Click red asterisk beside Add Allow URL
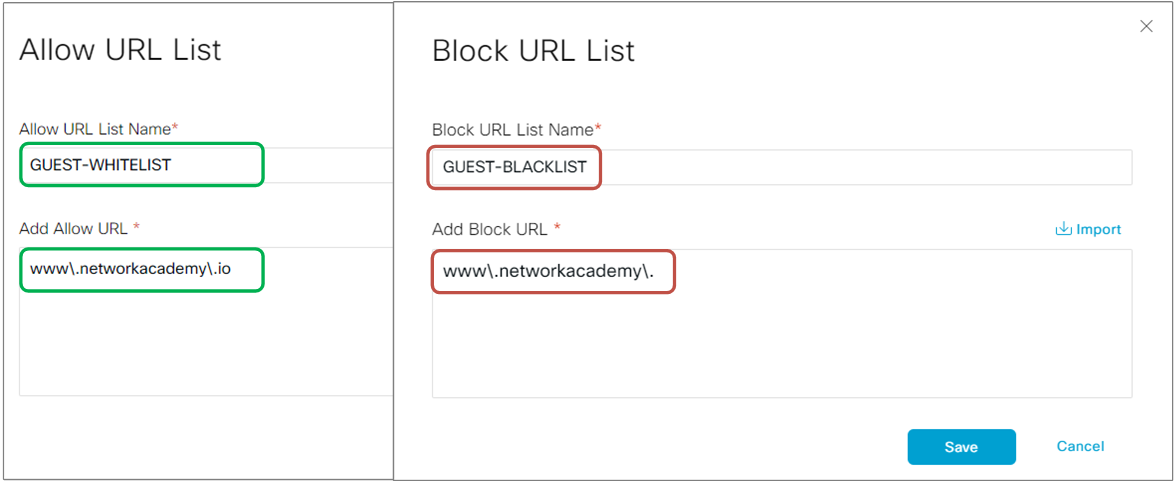1176x482 pixels. [136, 228]
